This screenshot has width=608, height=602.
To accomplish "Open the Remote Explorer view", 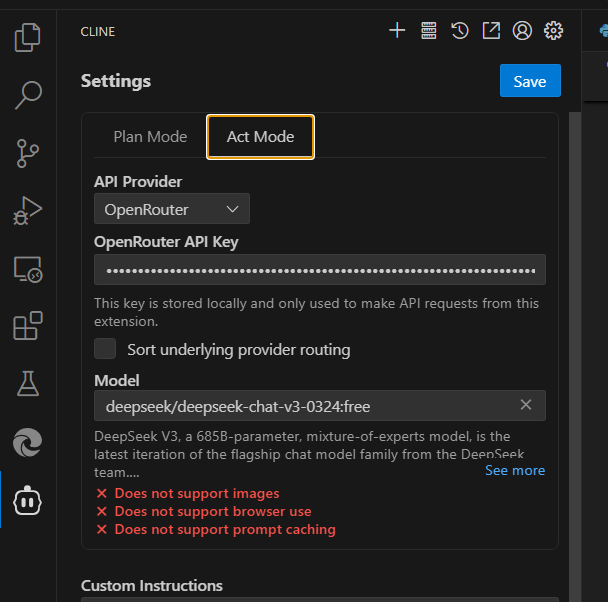I will tap(28, 268).
